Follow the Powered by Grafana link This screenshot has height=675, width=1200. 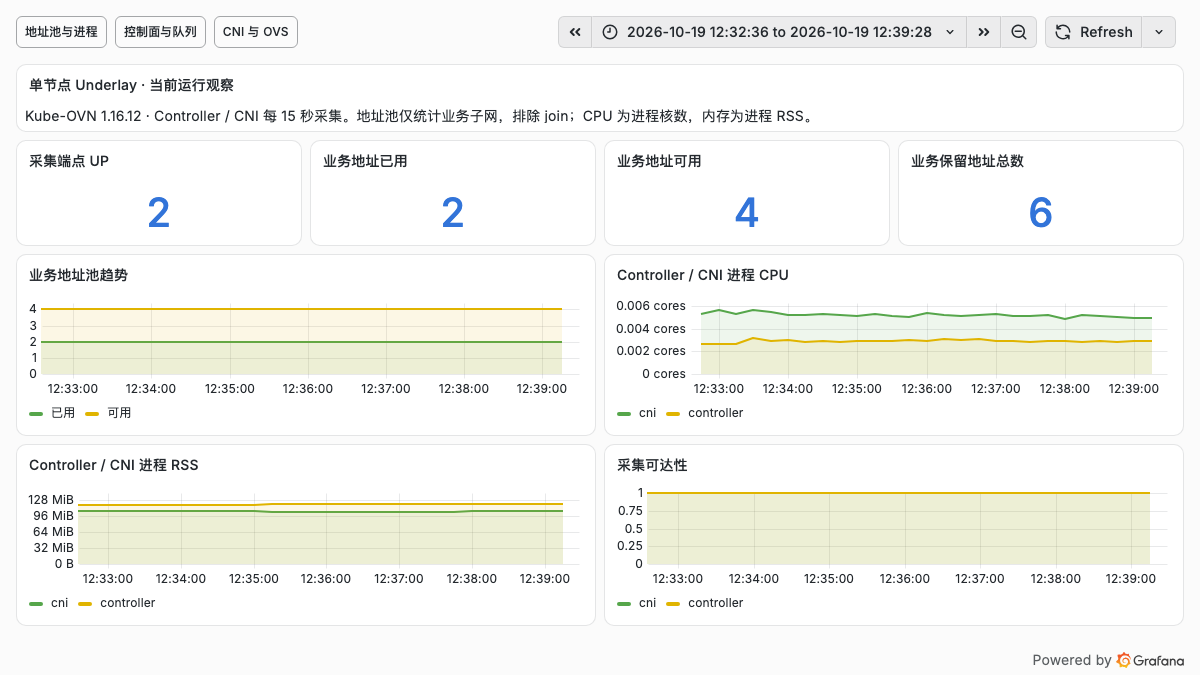(1108, 660)
